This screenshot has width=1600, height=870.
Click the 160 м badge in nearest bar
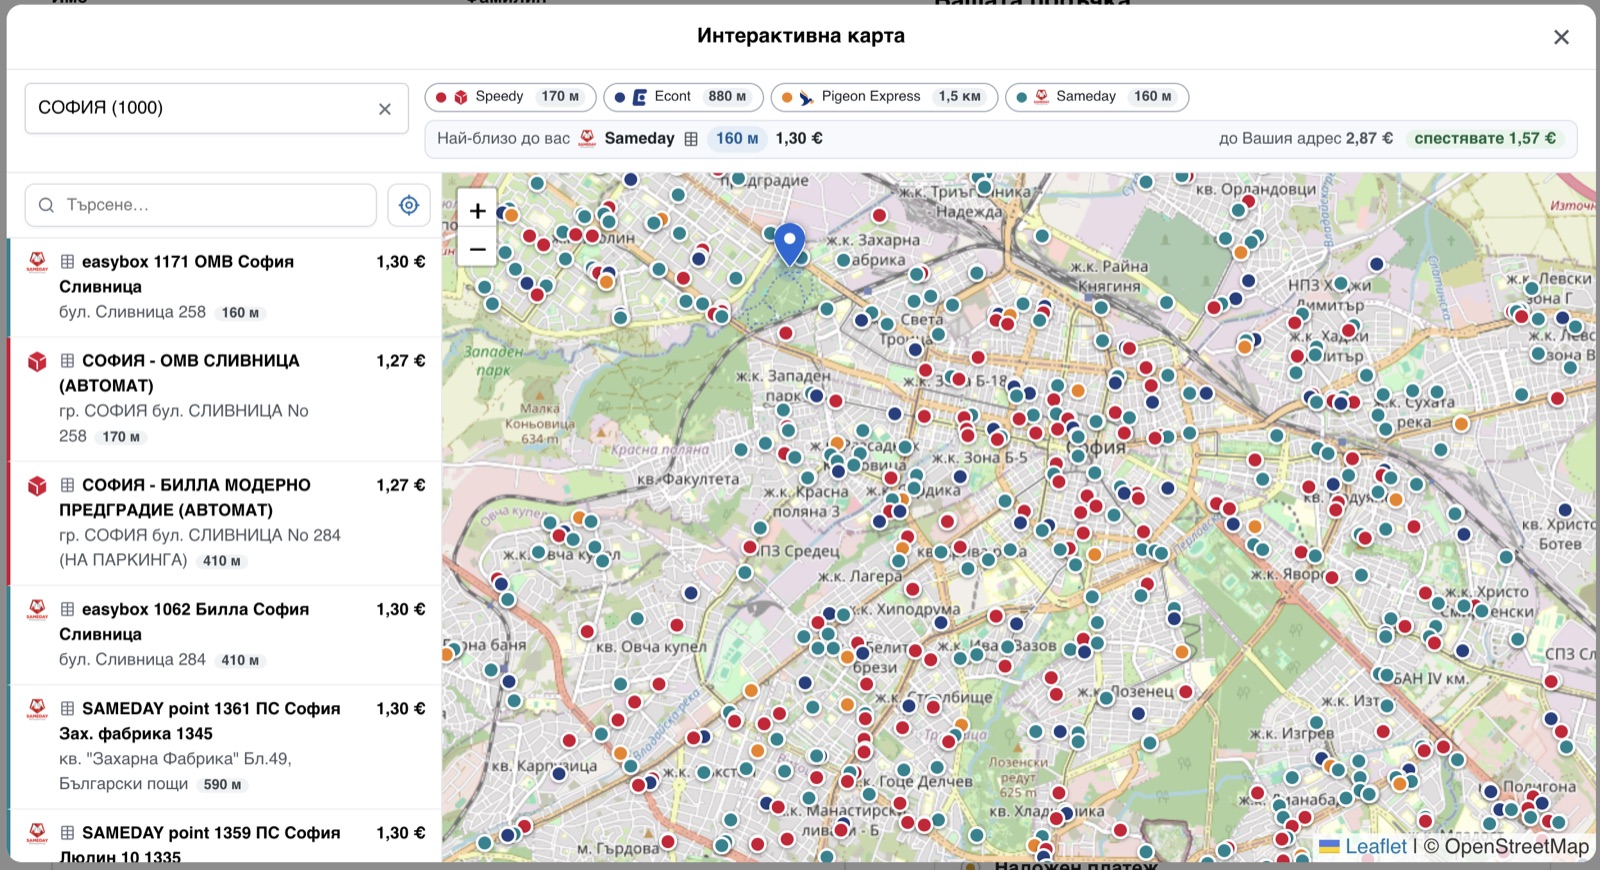[737, 139]
